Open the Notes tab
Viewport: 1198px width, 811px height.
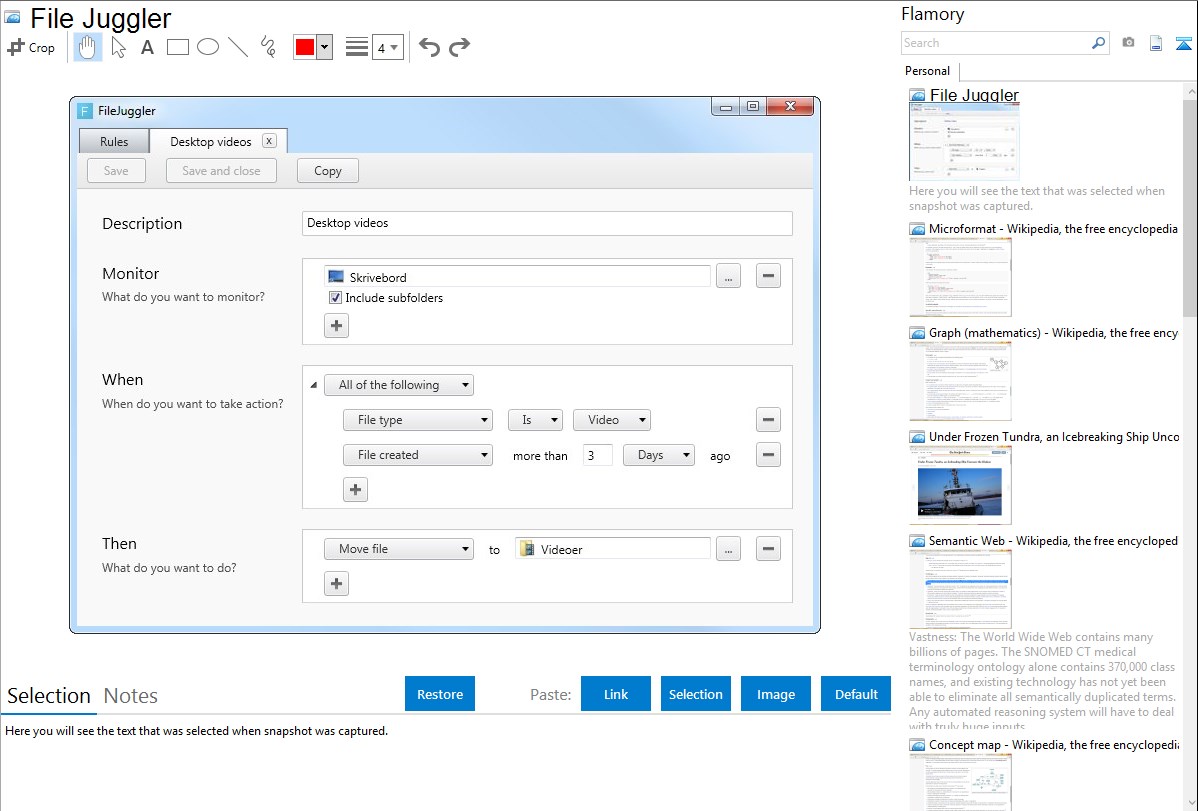click(131, 696)
